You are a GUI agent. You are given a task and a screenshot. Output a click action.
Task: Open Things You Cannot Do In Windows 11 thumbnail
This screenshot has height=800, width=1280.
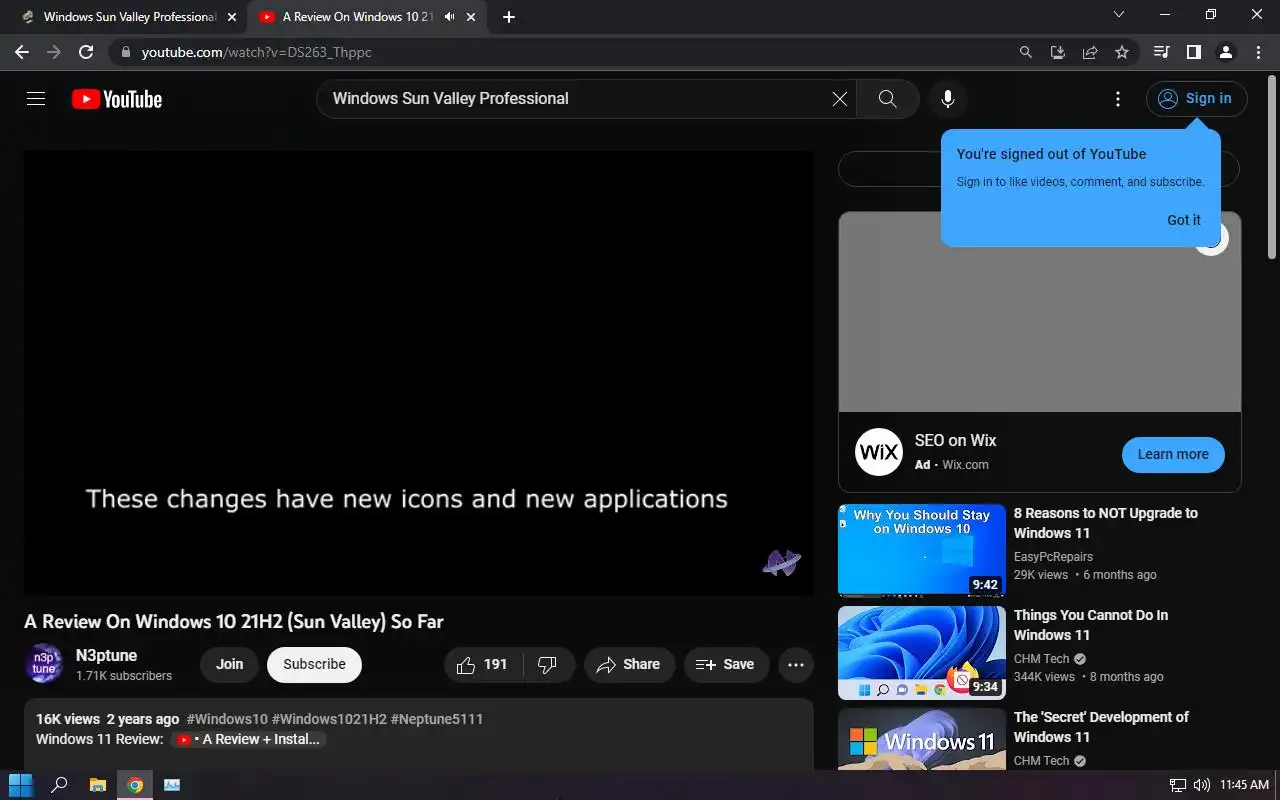pos(922,652)
